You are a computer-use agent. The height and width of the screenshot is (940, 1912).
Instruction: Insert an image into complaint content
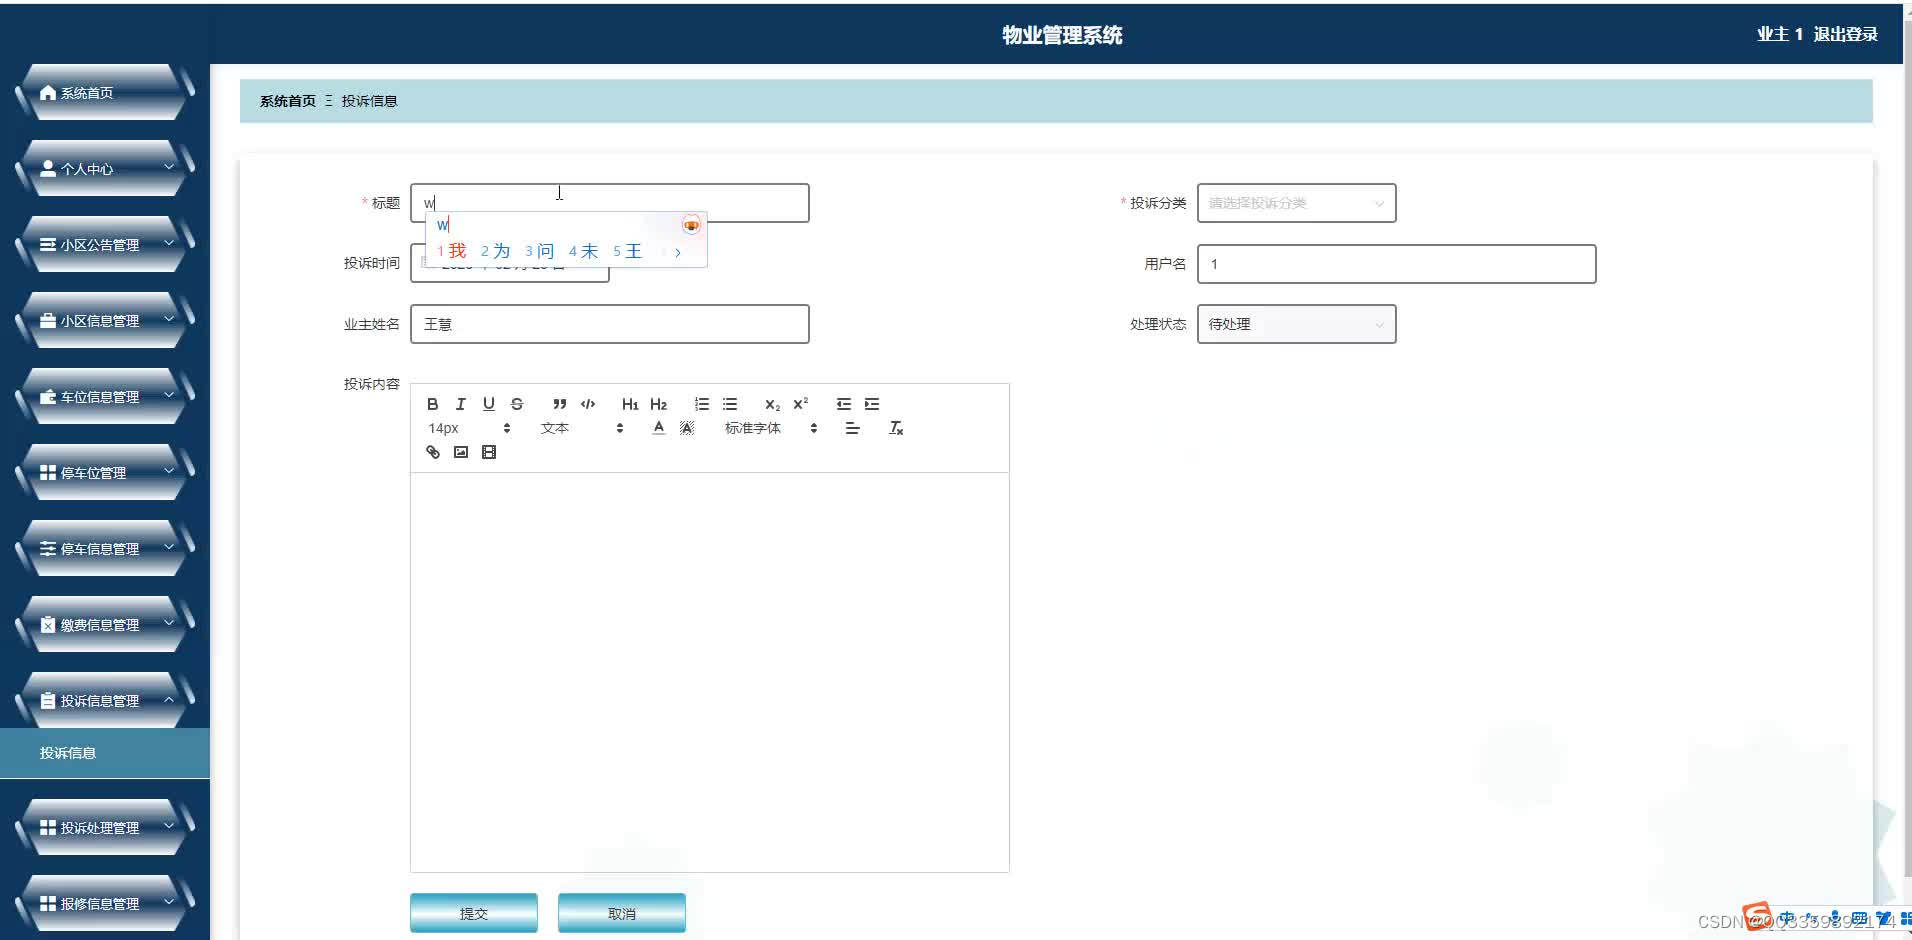coord(460,452)
